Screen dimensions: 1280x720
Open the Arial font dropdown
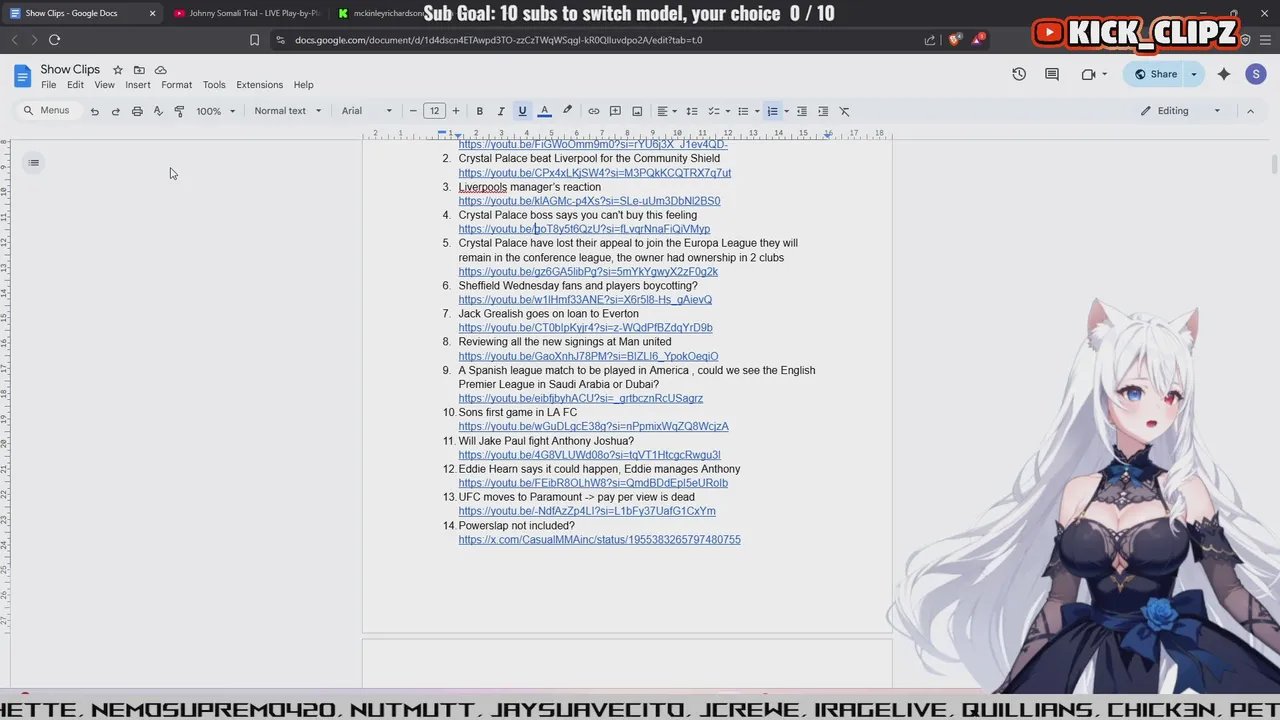pos(367,111)
